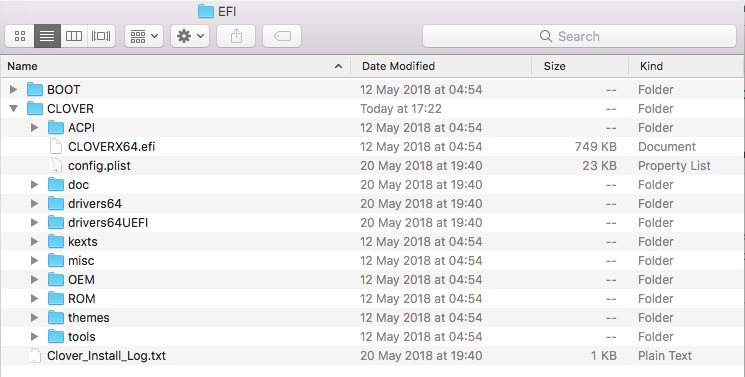Click the EFI folder title icon

click(x=206, y=11)
